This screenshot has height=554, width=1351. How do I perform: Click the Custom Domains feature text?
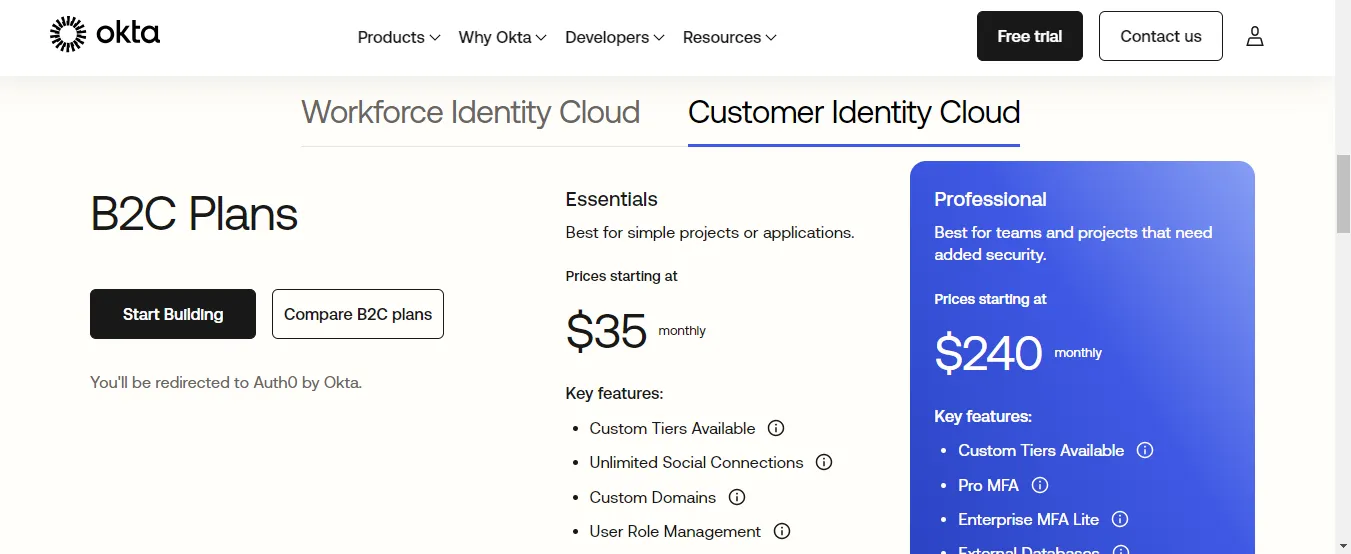pos(653,497)
